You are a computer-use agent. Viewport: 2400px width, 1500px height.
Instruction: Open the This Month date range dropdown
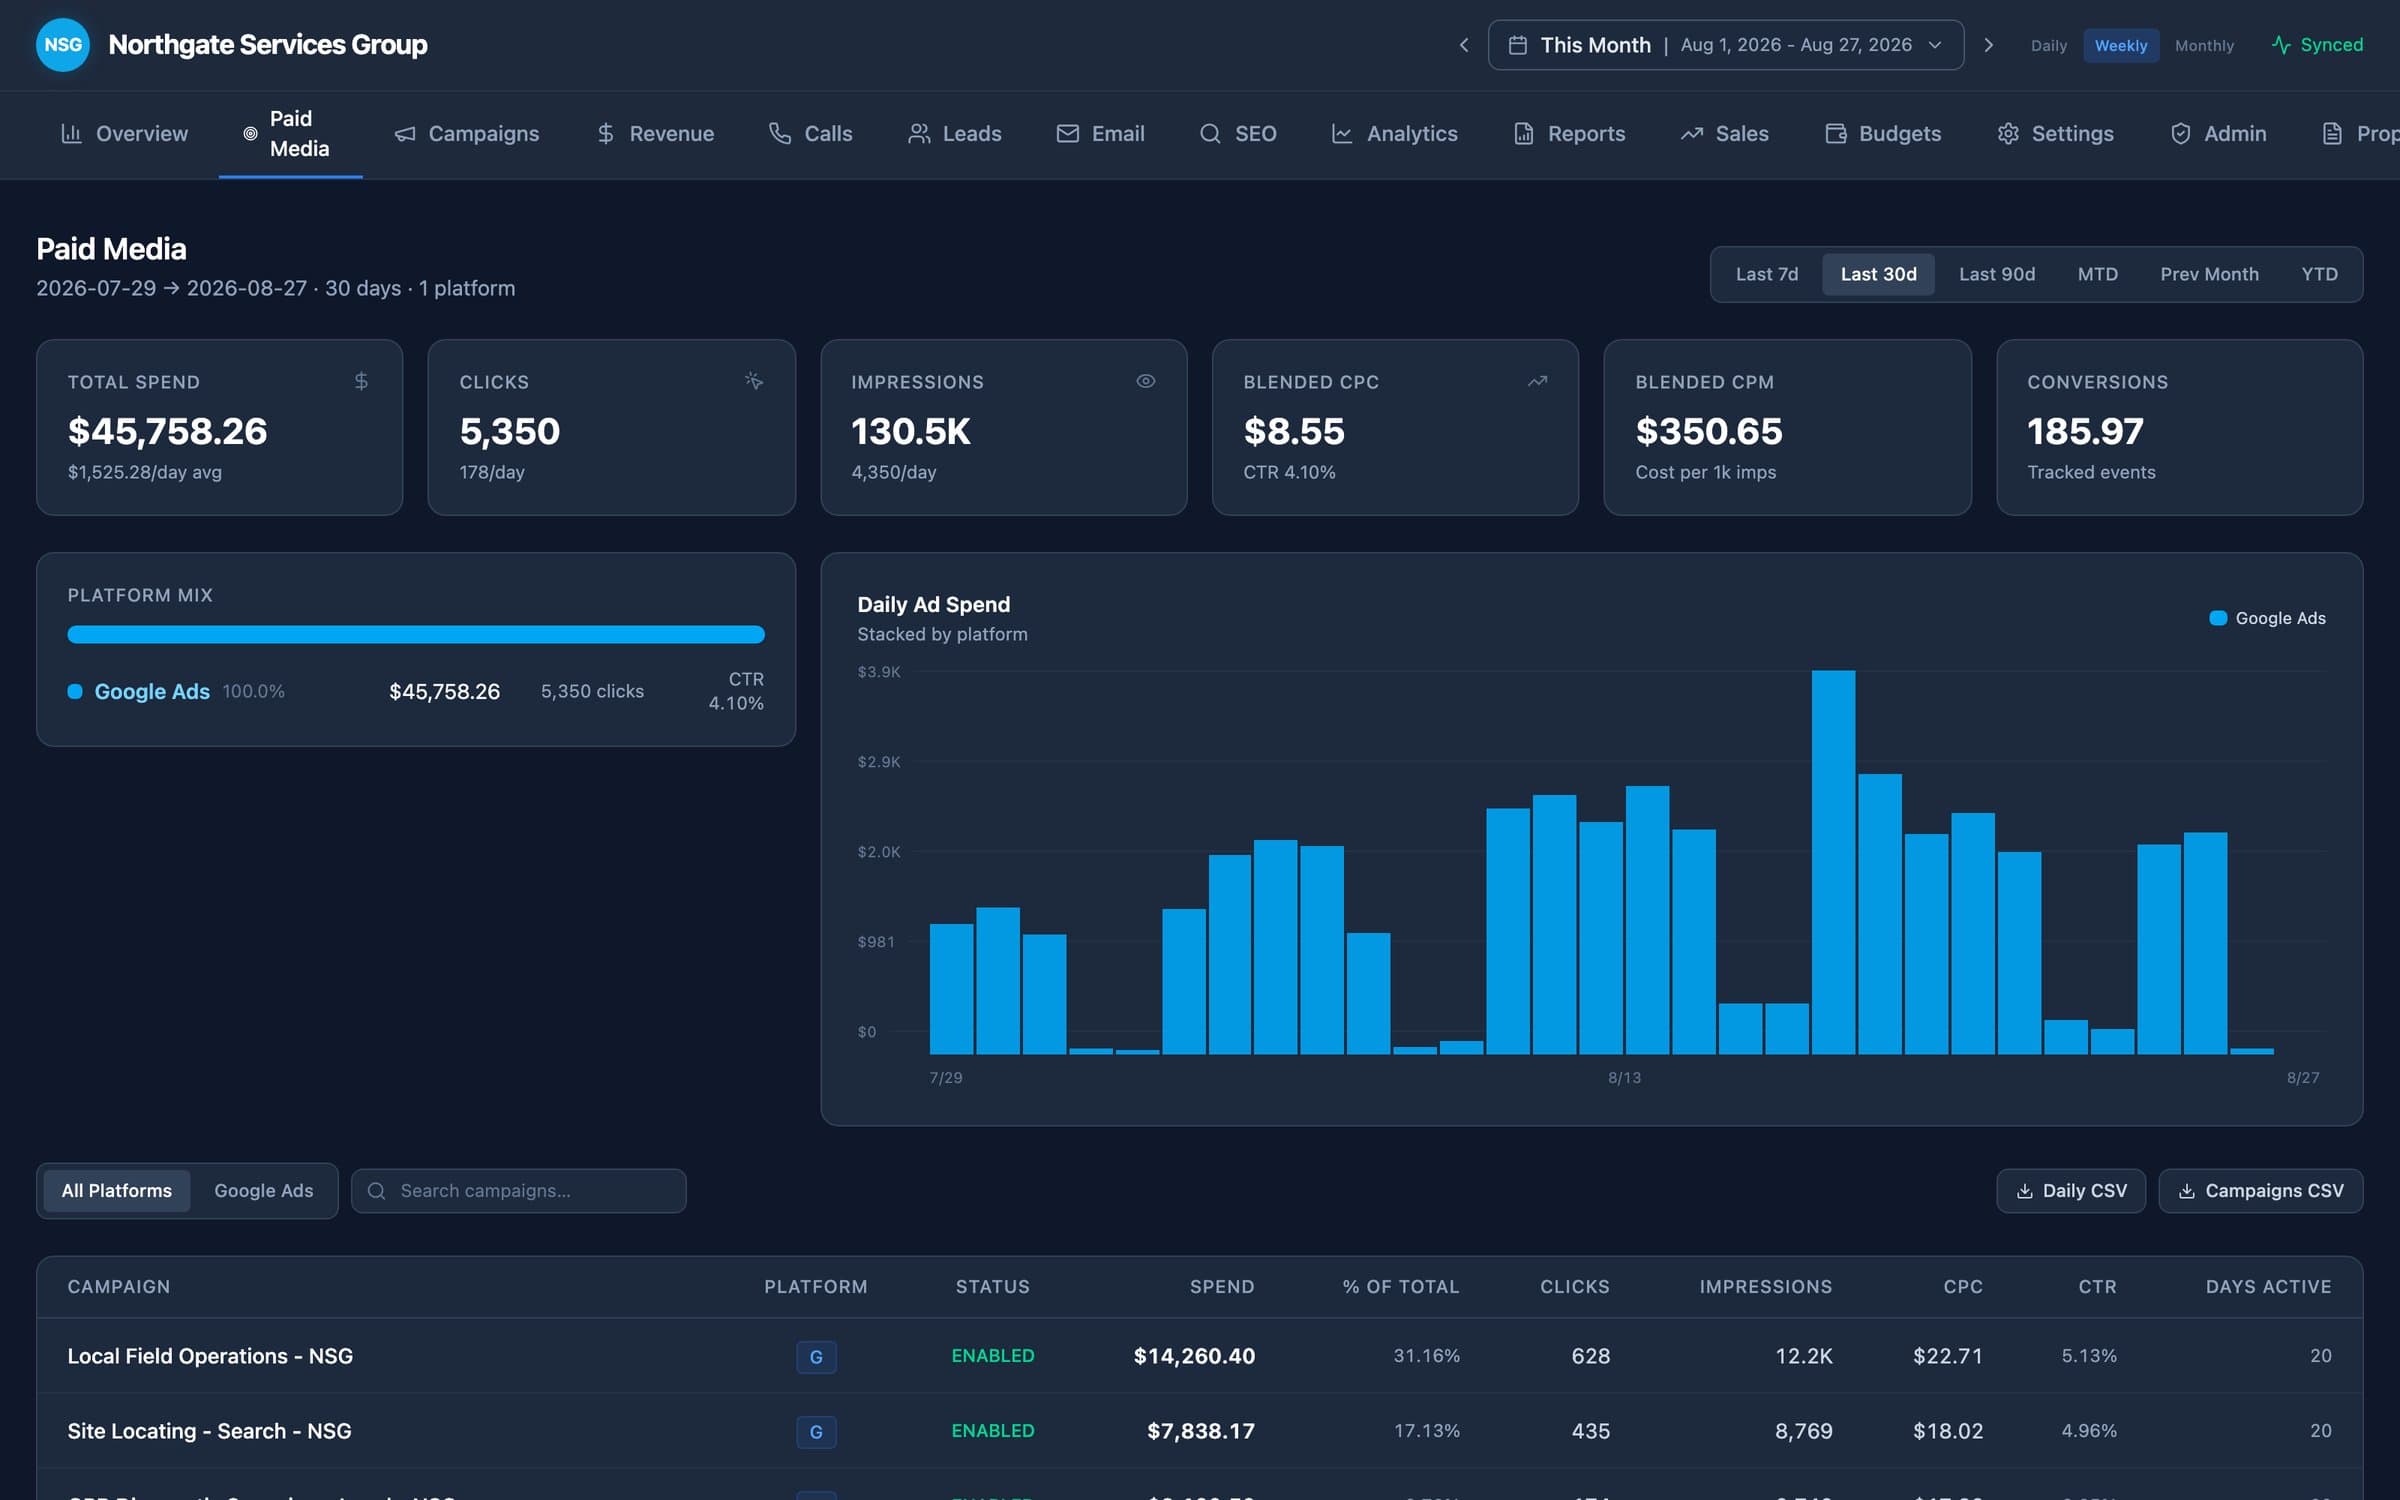1726,45
